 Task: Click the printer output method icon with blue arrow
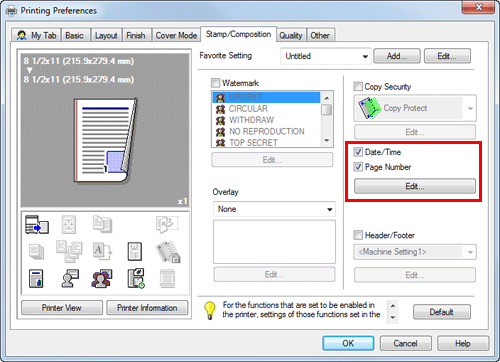pyautogui.click(x=37, y=224)
